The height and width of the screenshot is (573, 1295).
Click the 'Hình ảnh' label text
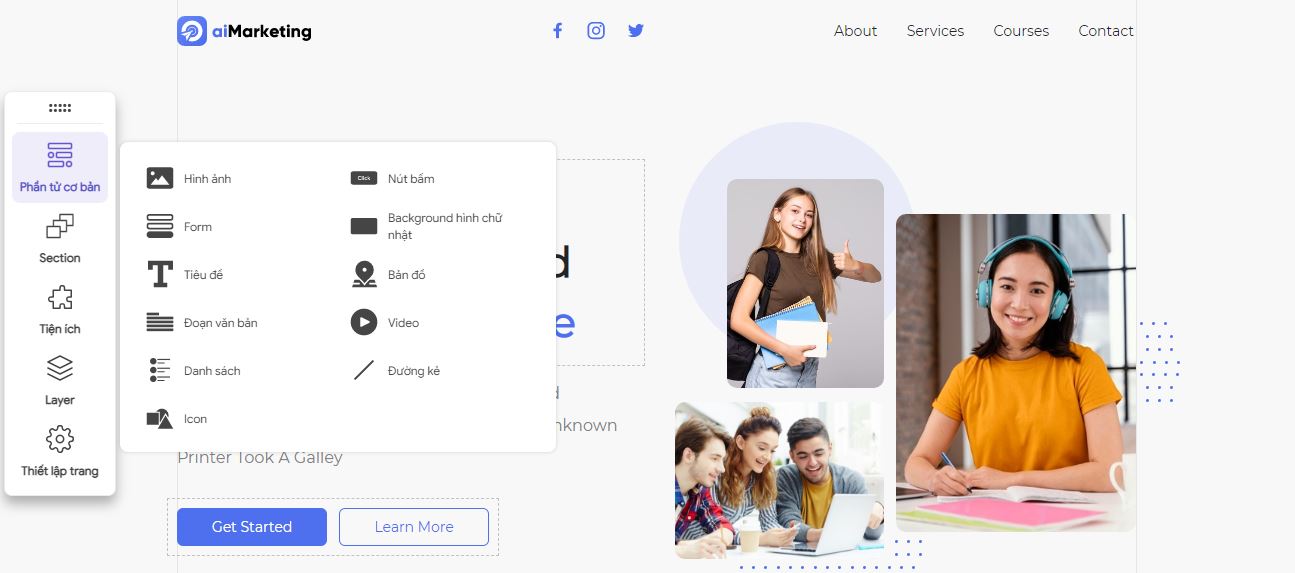(x=207, y=179)
